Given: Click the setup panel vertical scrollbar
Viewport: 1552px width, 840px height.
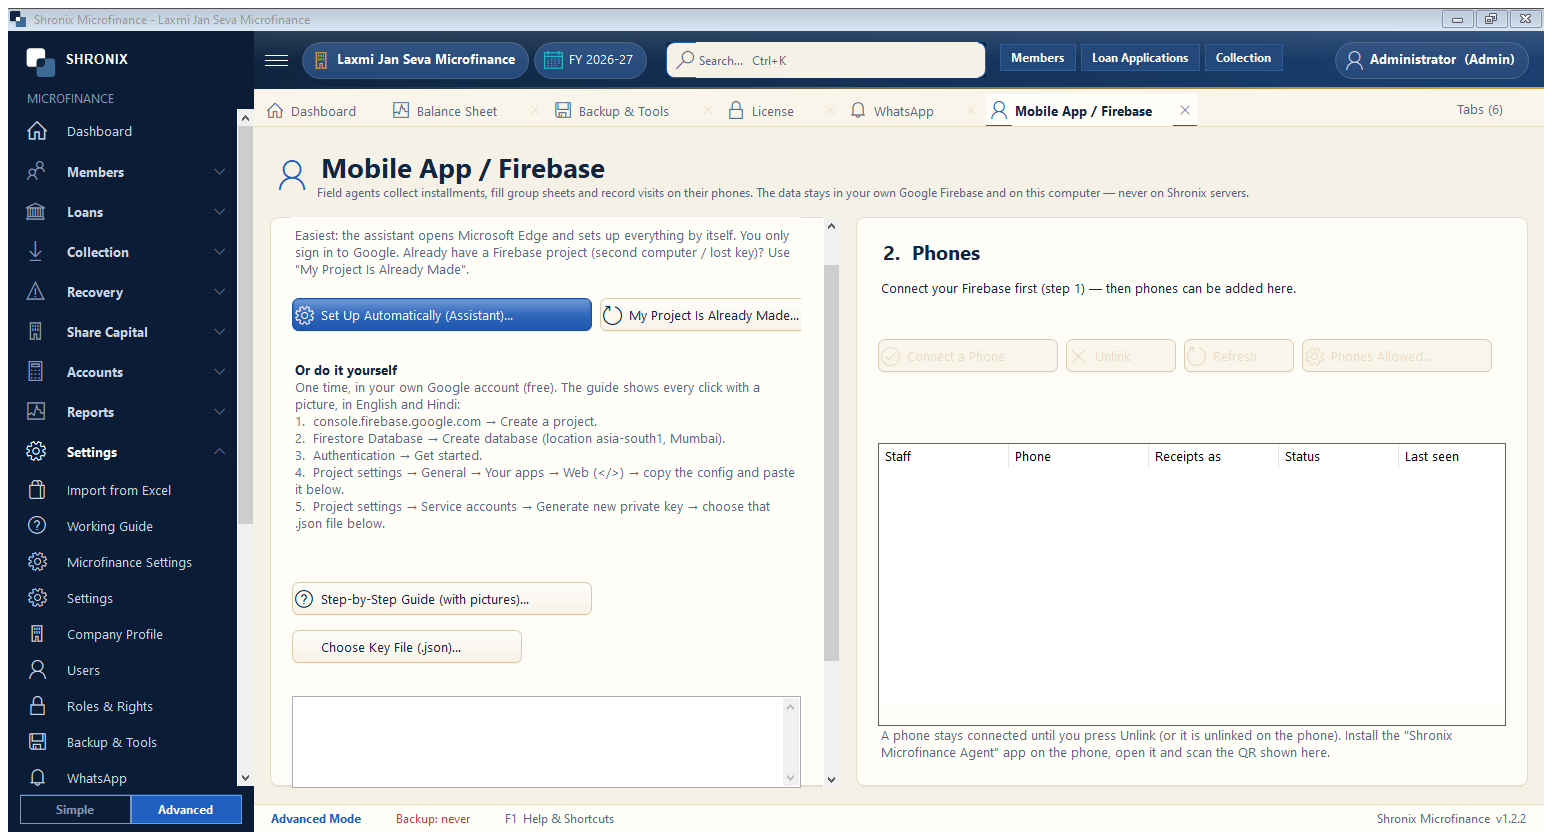Looking at the screenshot, I should 831,463.
